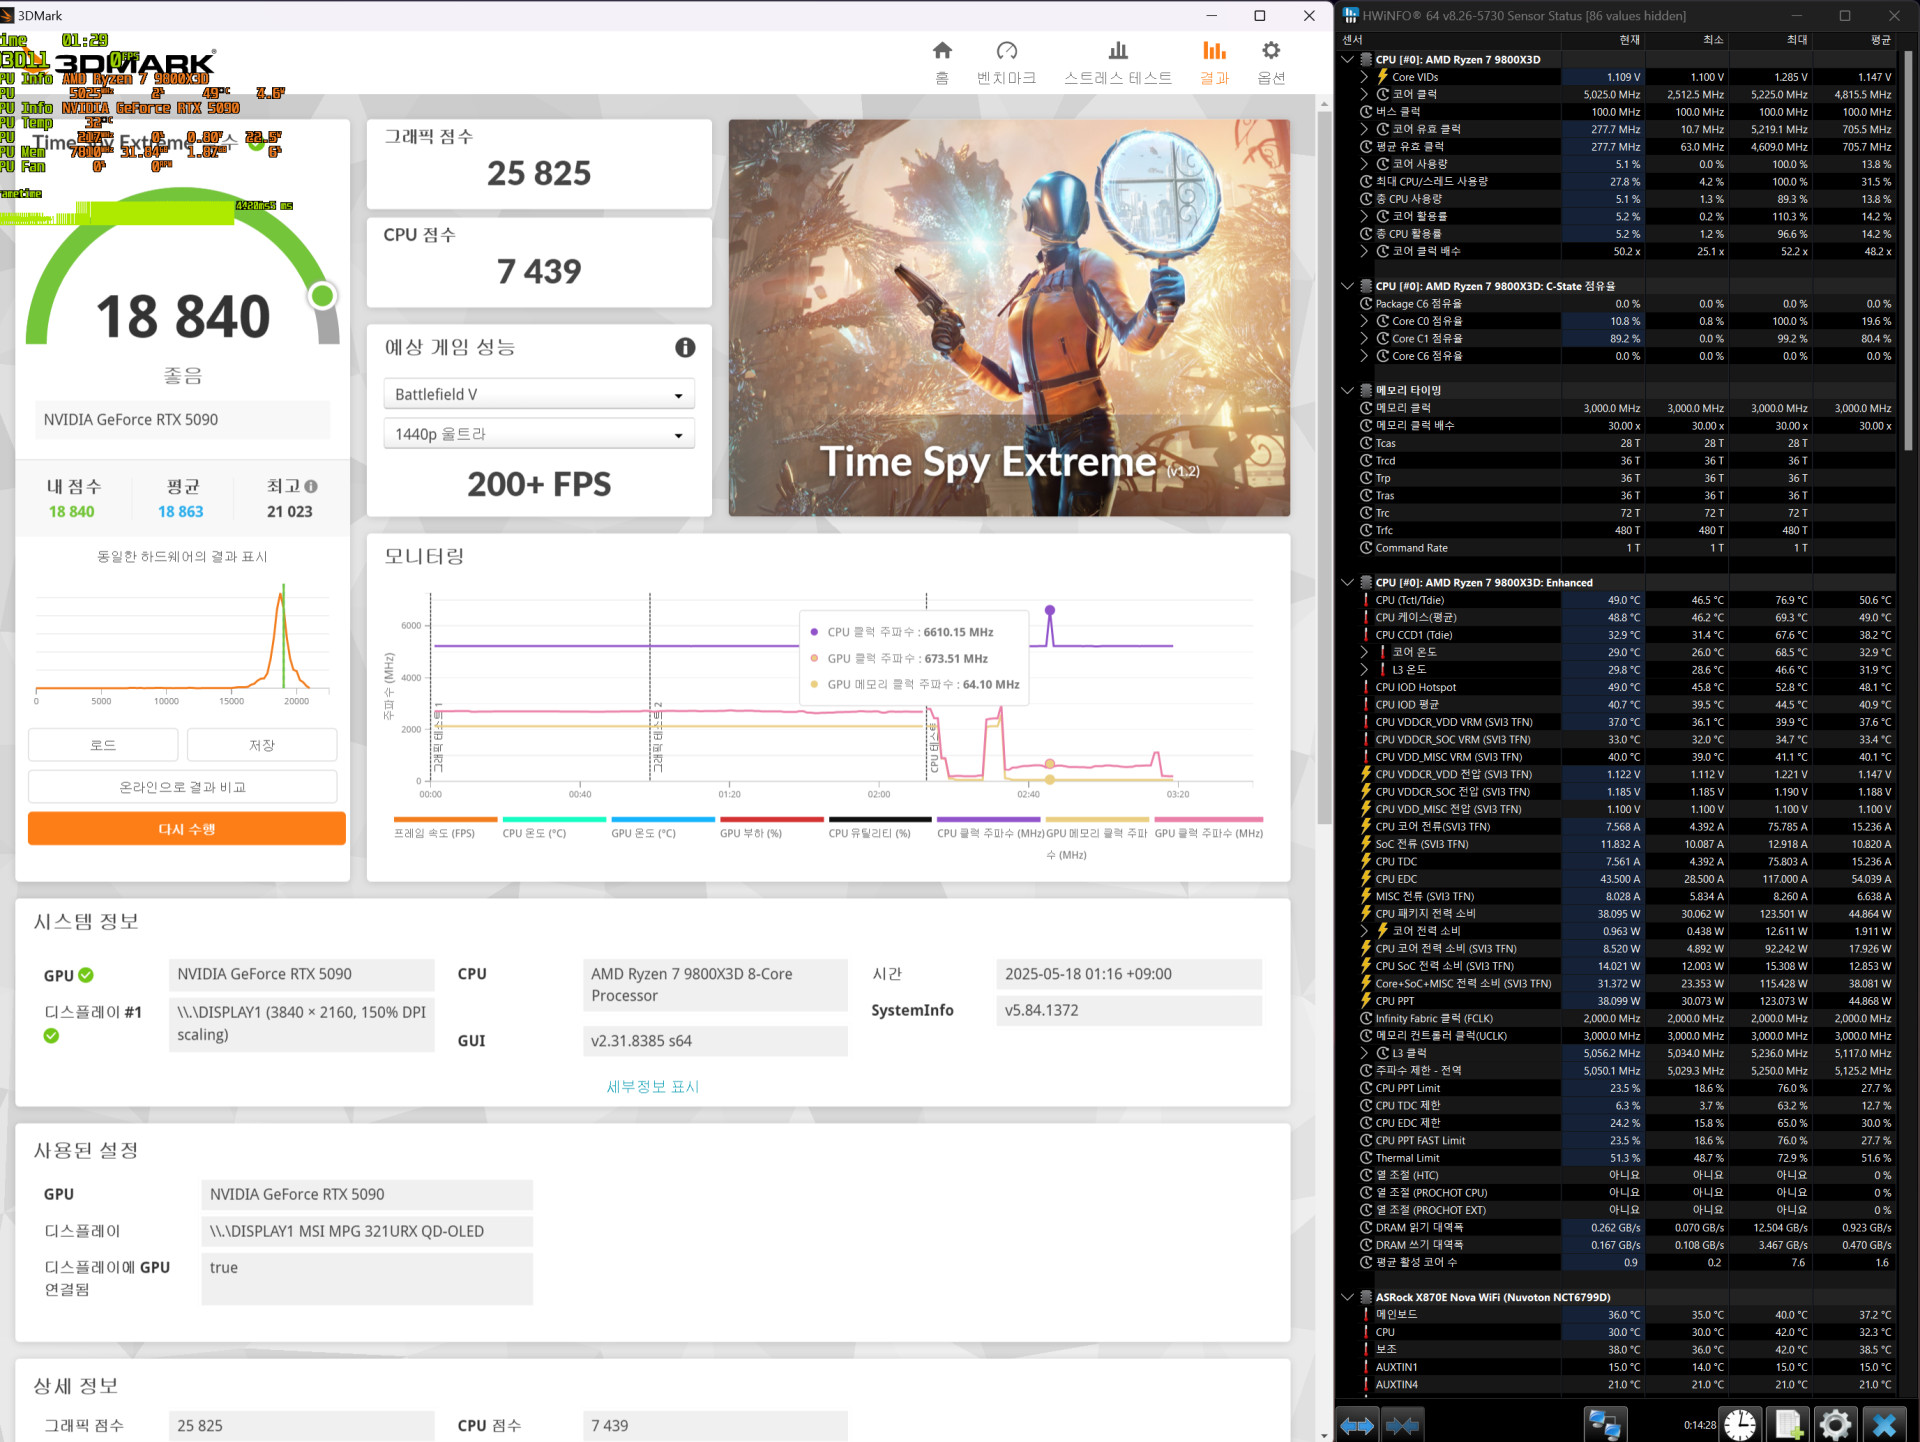The width and height of the screenshot is (1920, 1442).
Task: Start logging with HWiNFO log file icon
Action: pos(1788,1424)
